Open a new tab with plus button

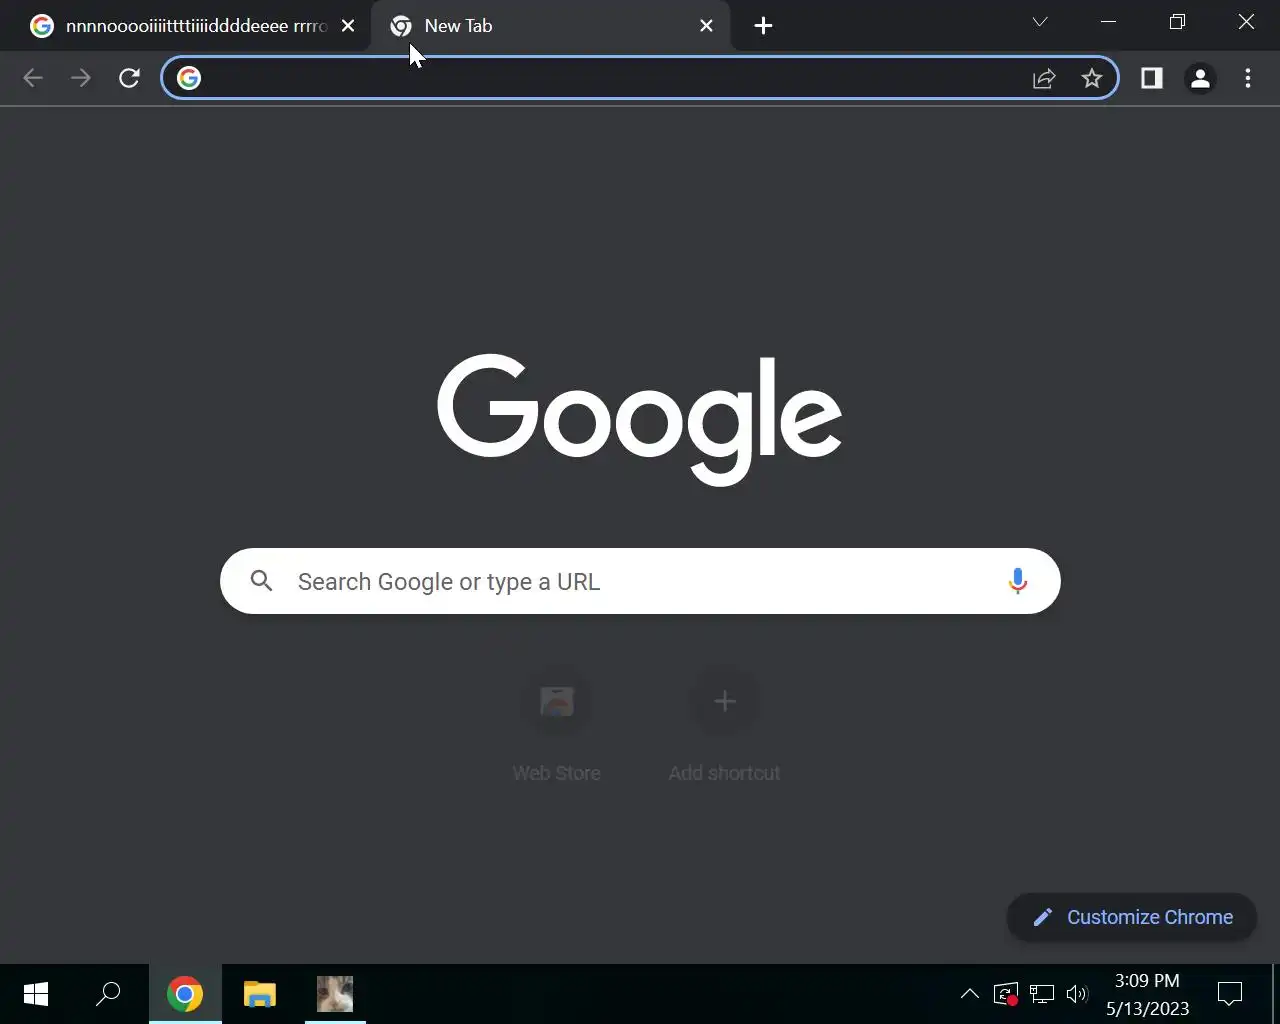[x=763, y=26]
